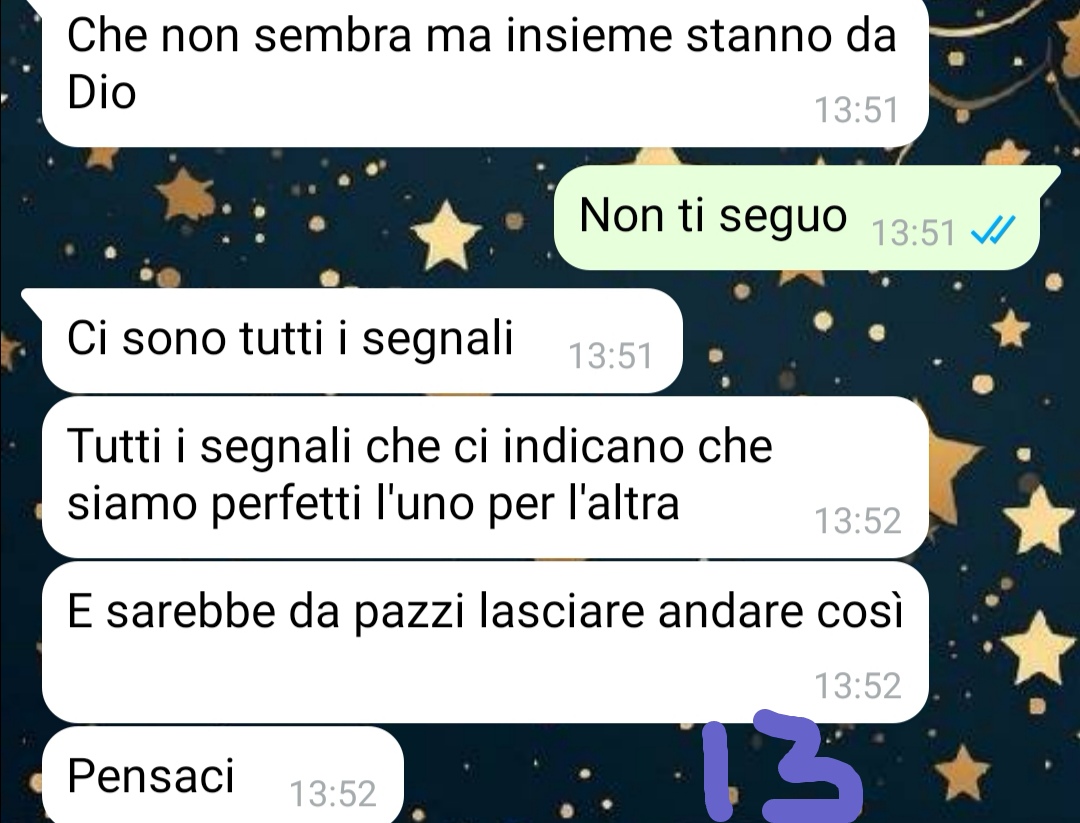
Task: Tap the golden star right of the purple 13
Action: (x=962, y=771)
